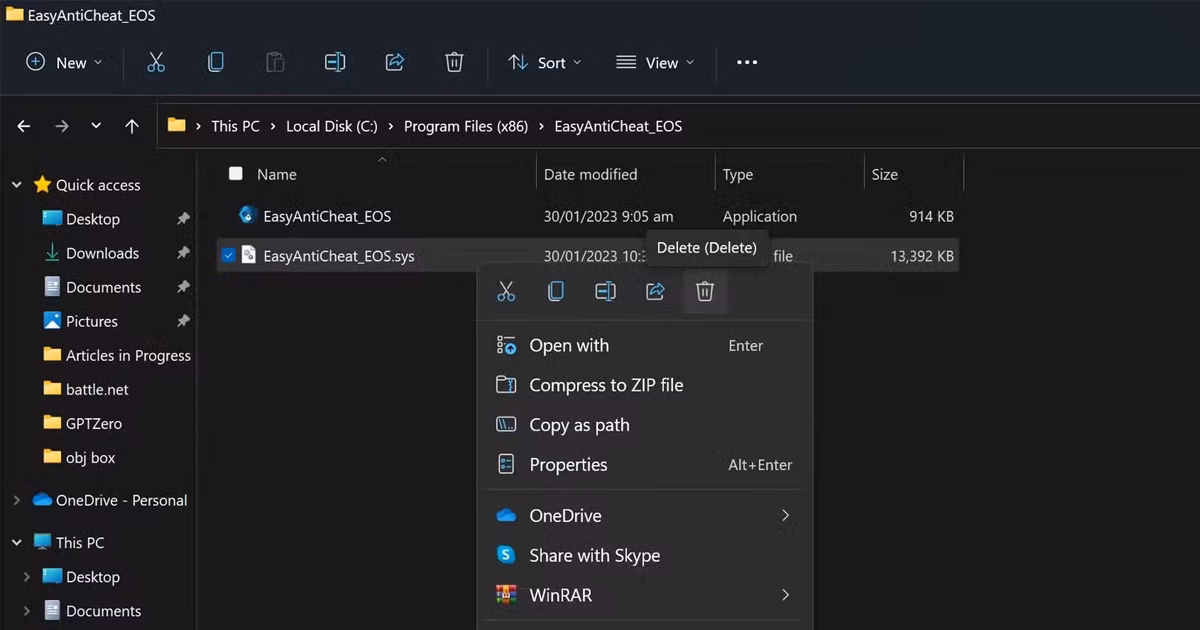Collapse the This PC tree node

pos(17,542)
